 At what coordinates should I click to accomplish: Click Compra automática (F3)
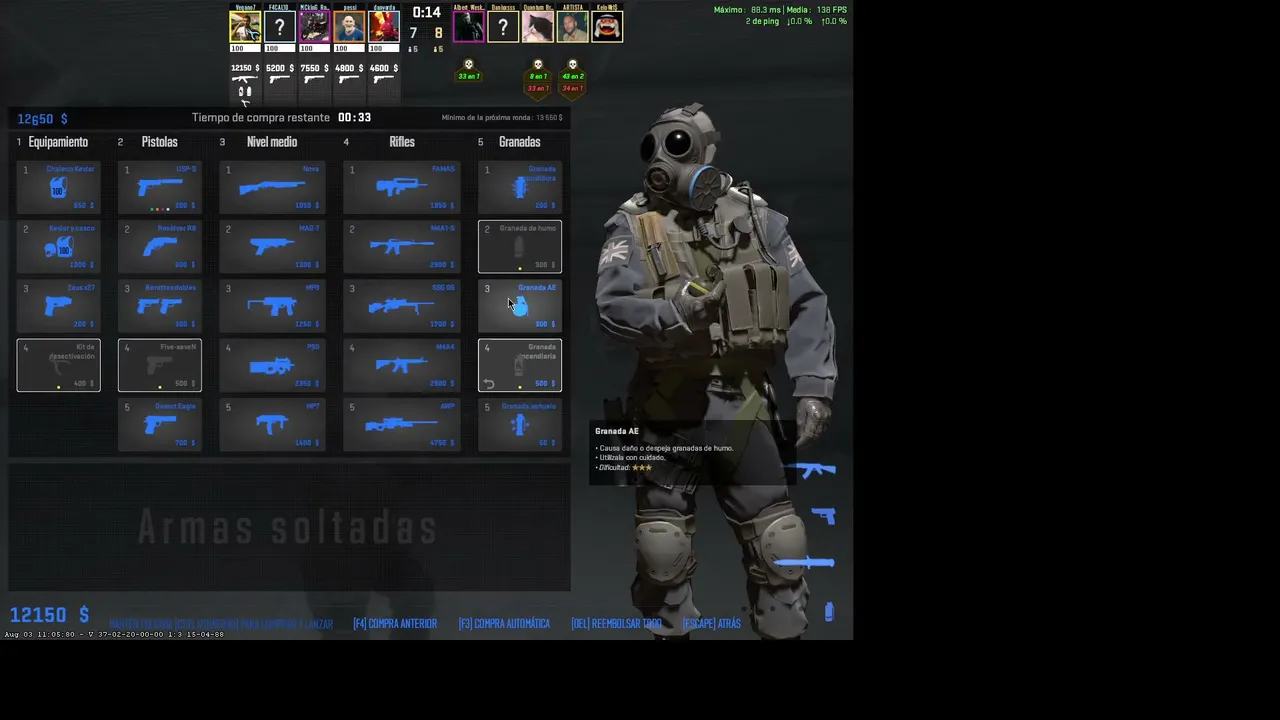coord(504,624)
